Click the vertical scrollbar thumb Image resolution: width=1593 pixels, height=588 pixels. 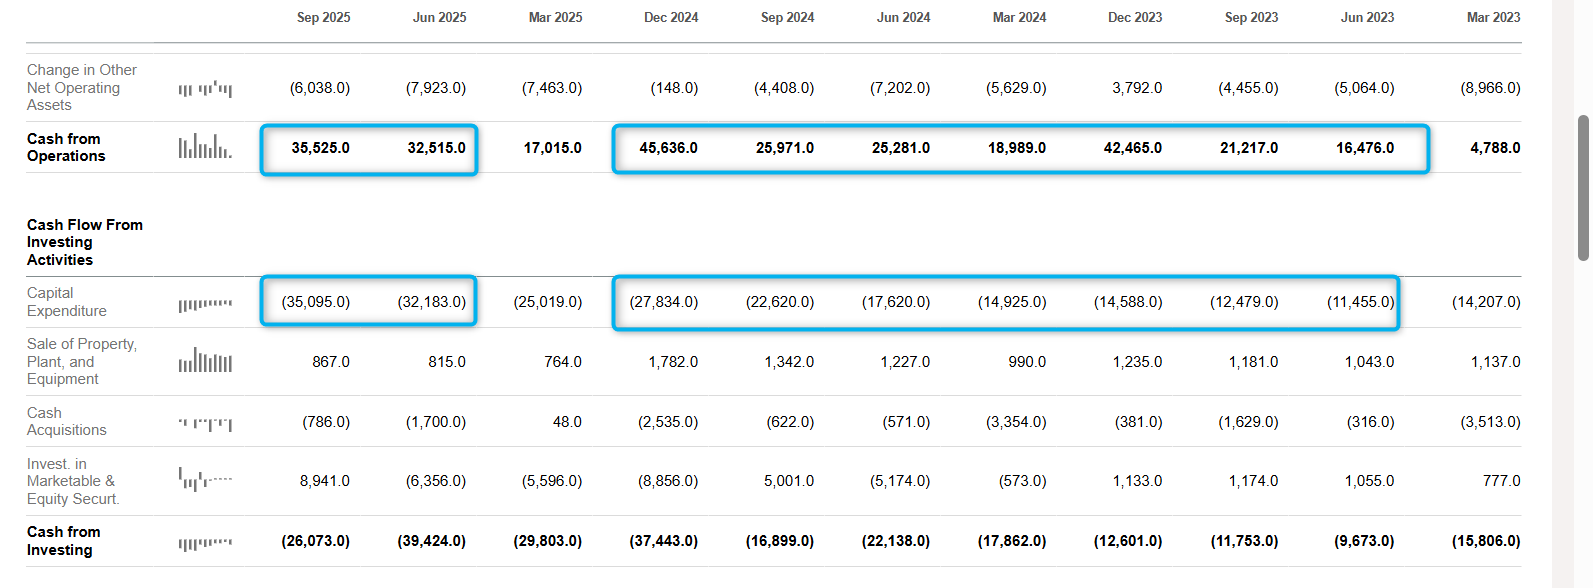pyautogui.click(x=1583, y=187)
